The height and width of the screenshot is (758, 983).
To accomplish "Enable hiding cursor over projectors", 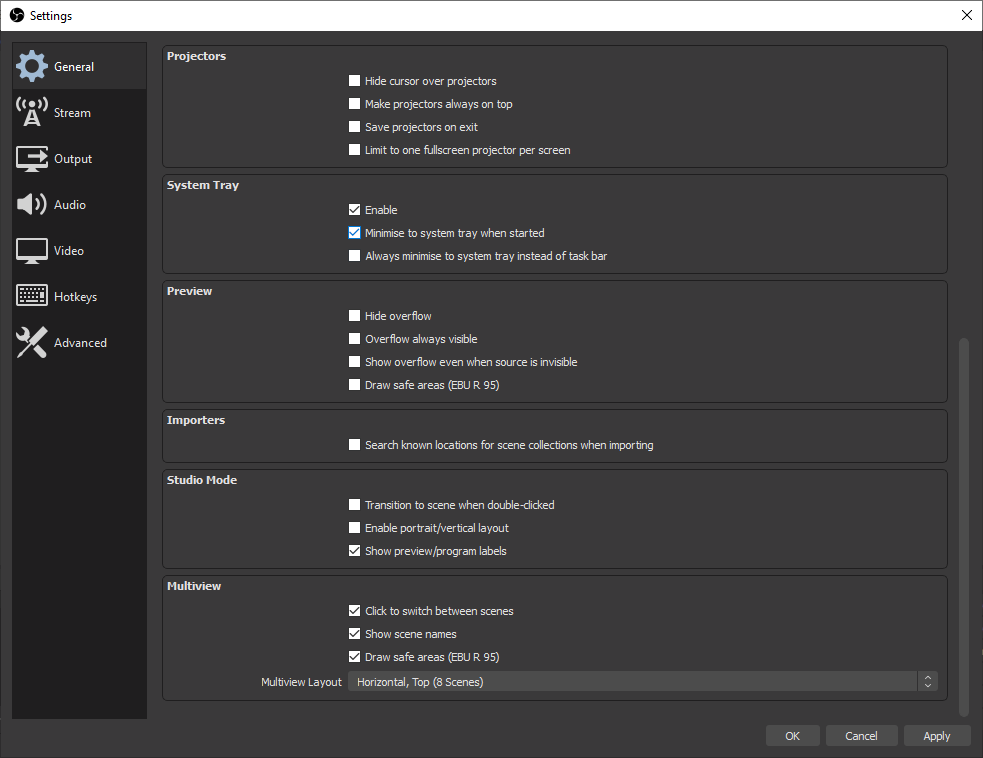I will tap(354, 80).
